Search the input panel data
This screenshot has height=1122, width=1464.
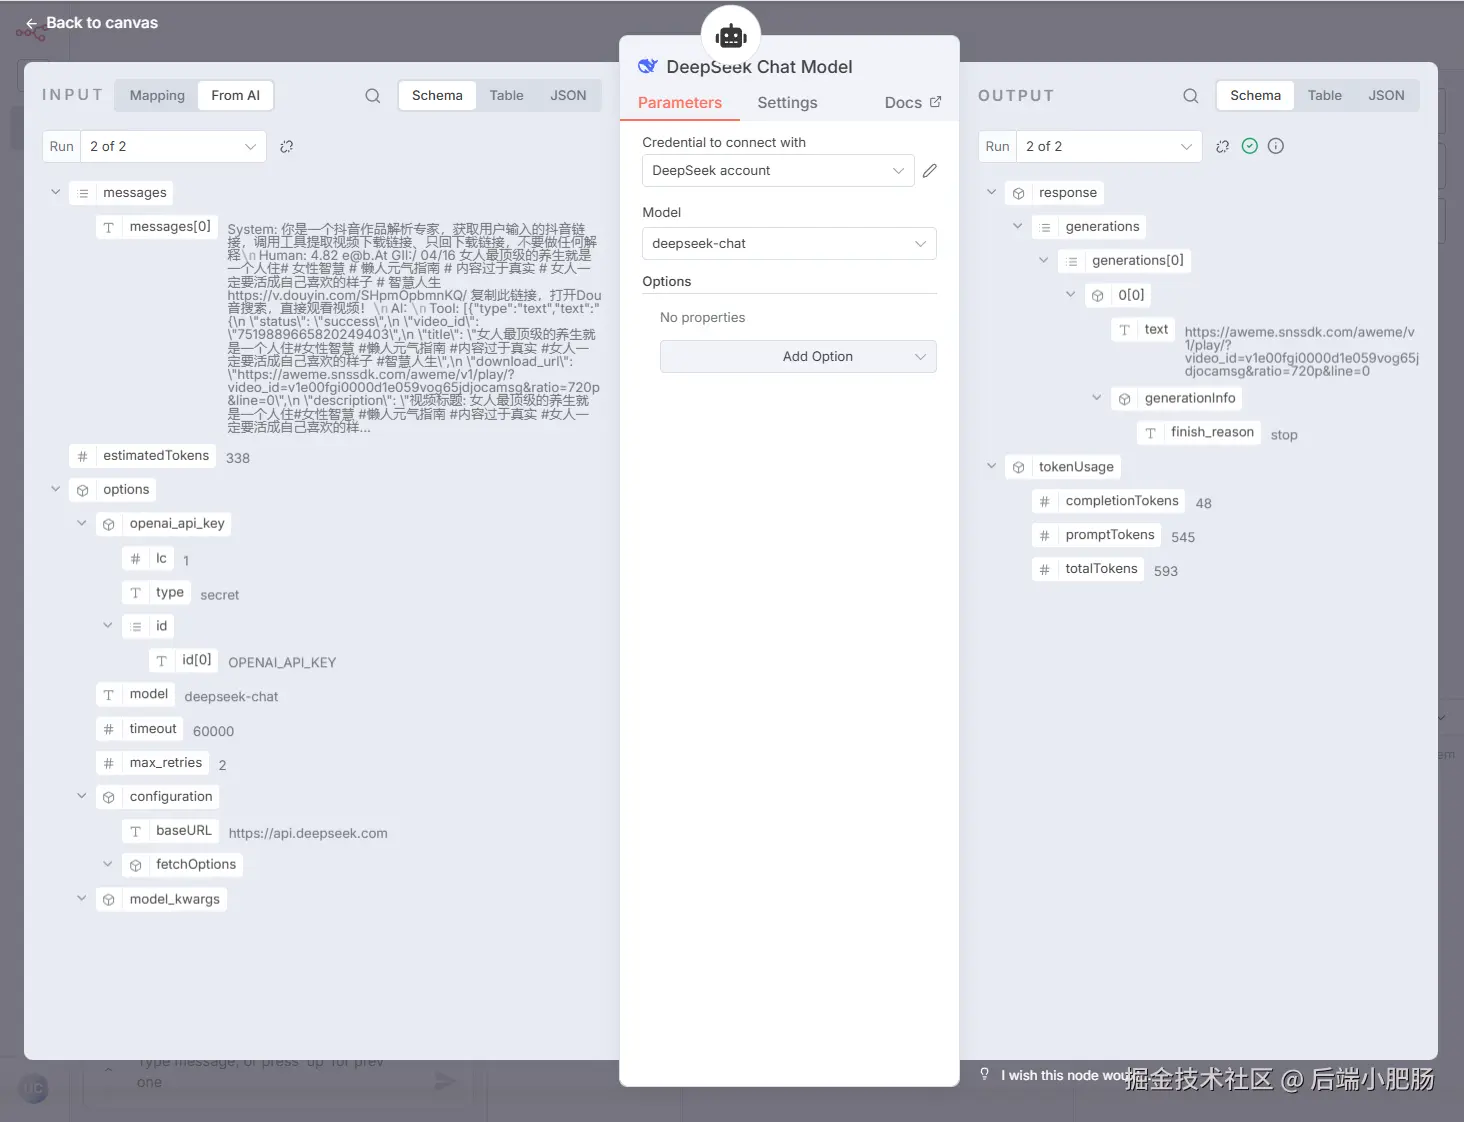[372, 96]
